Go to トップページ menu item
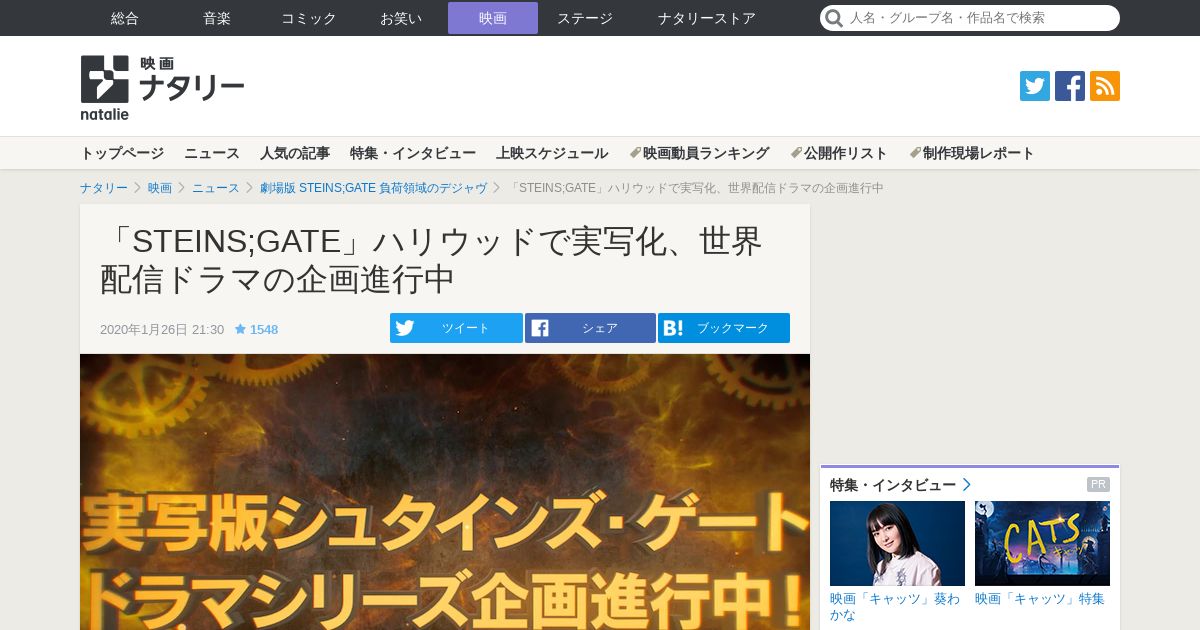1200x630 pixels. 122,153
